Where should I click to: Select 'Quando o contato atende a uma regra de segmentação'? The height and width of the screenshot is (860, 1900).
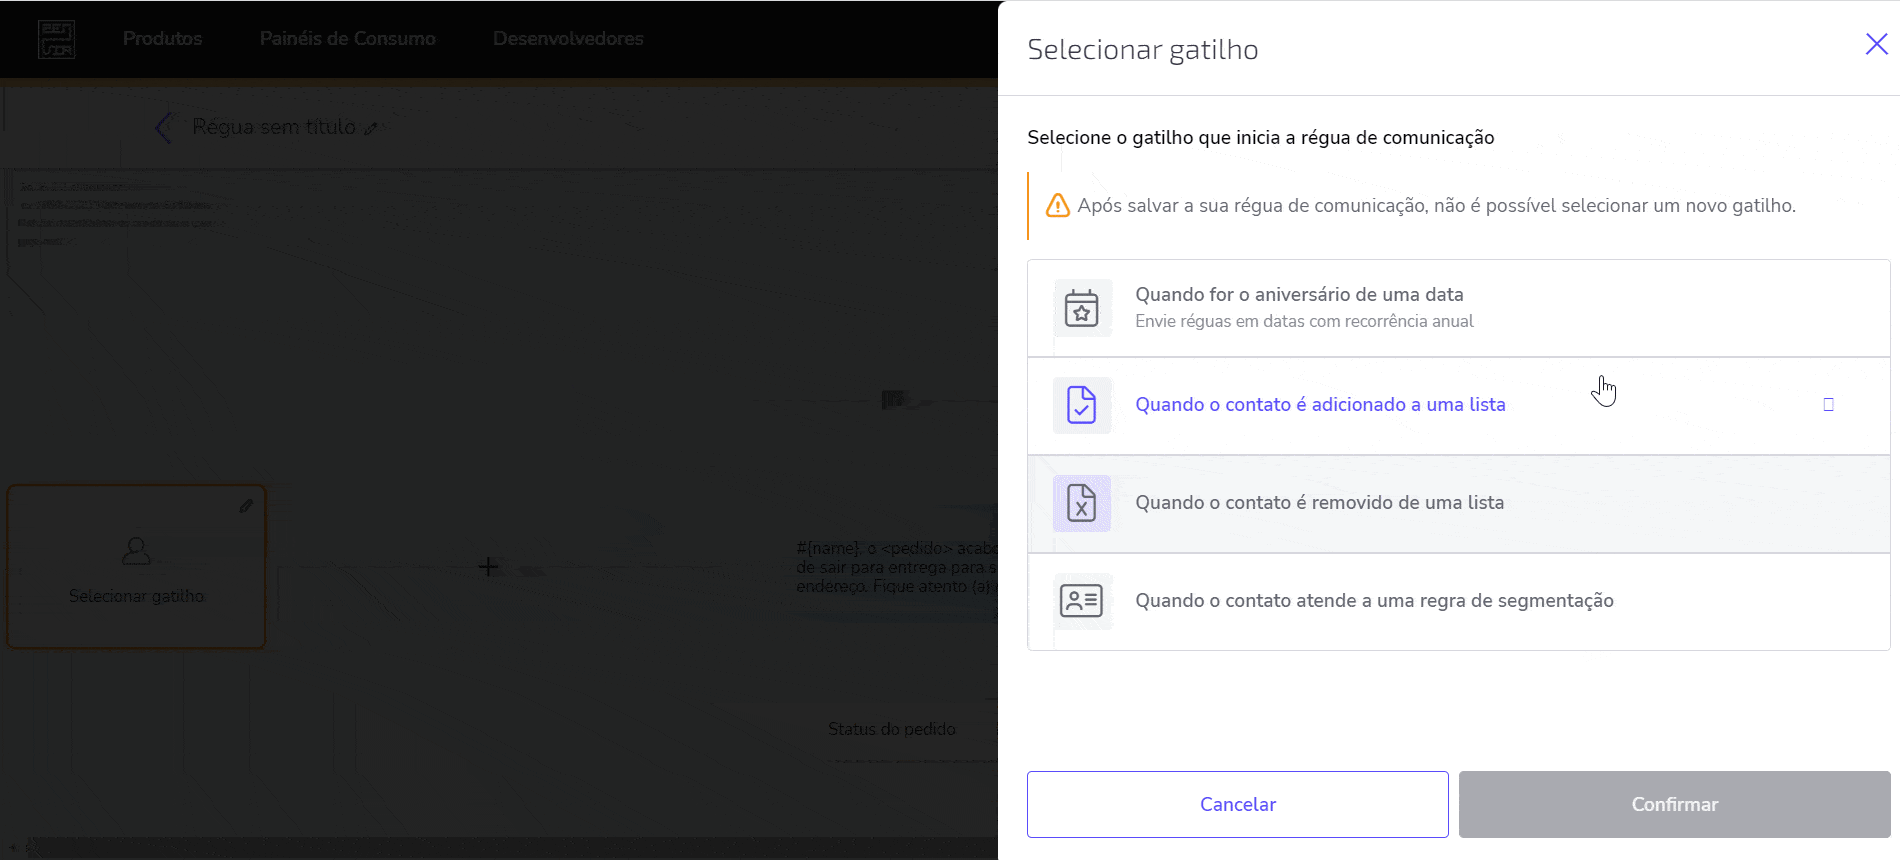click(1458, 602)
